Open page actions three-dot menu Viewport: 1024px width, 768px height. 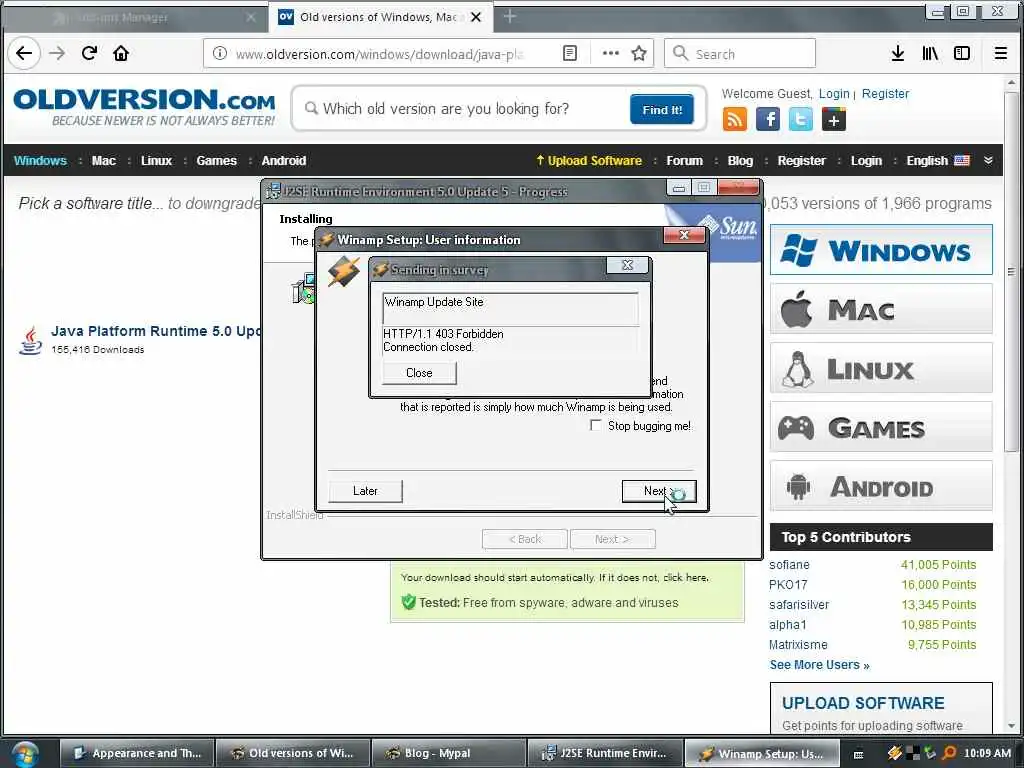[x=610, y=54]
